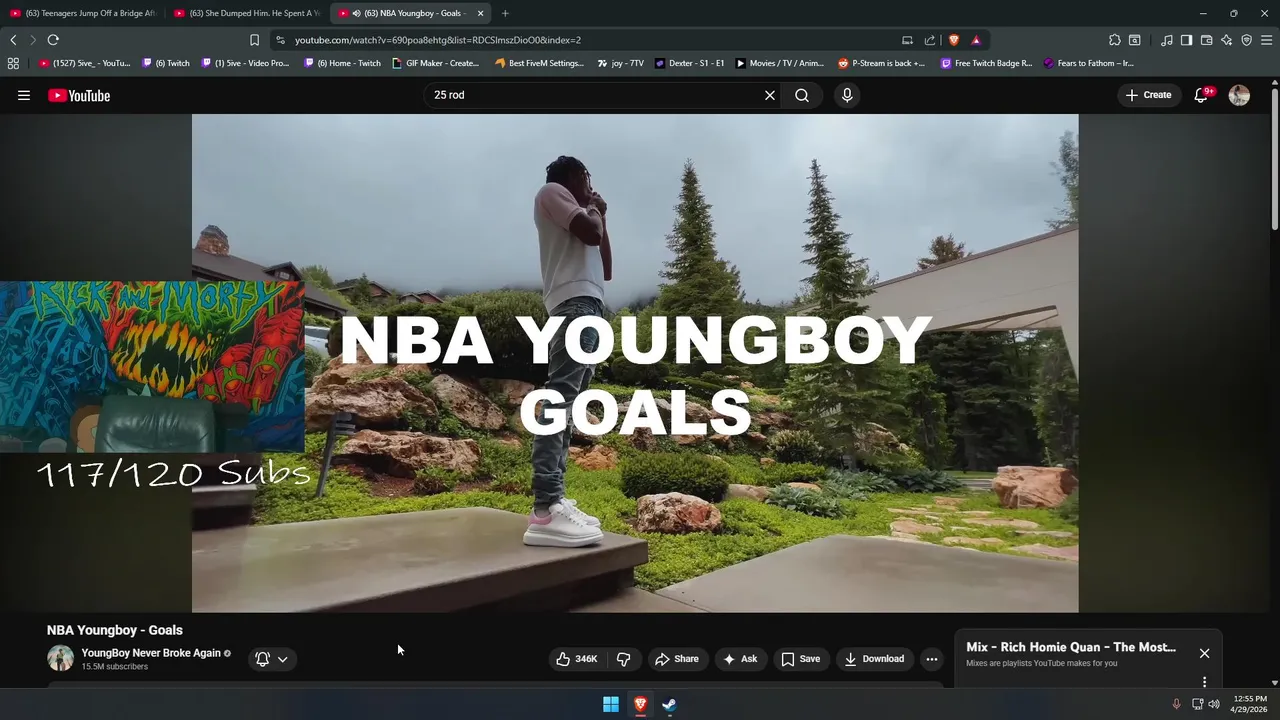Save the video to a playlist
Screen dimensions: 1280x720
801,659
